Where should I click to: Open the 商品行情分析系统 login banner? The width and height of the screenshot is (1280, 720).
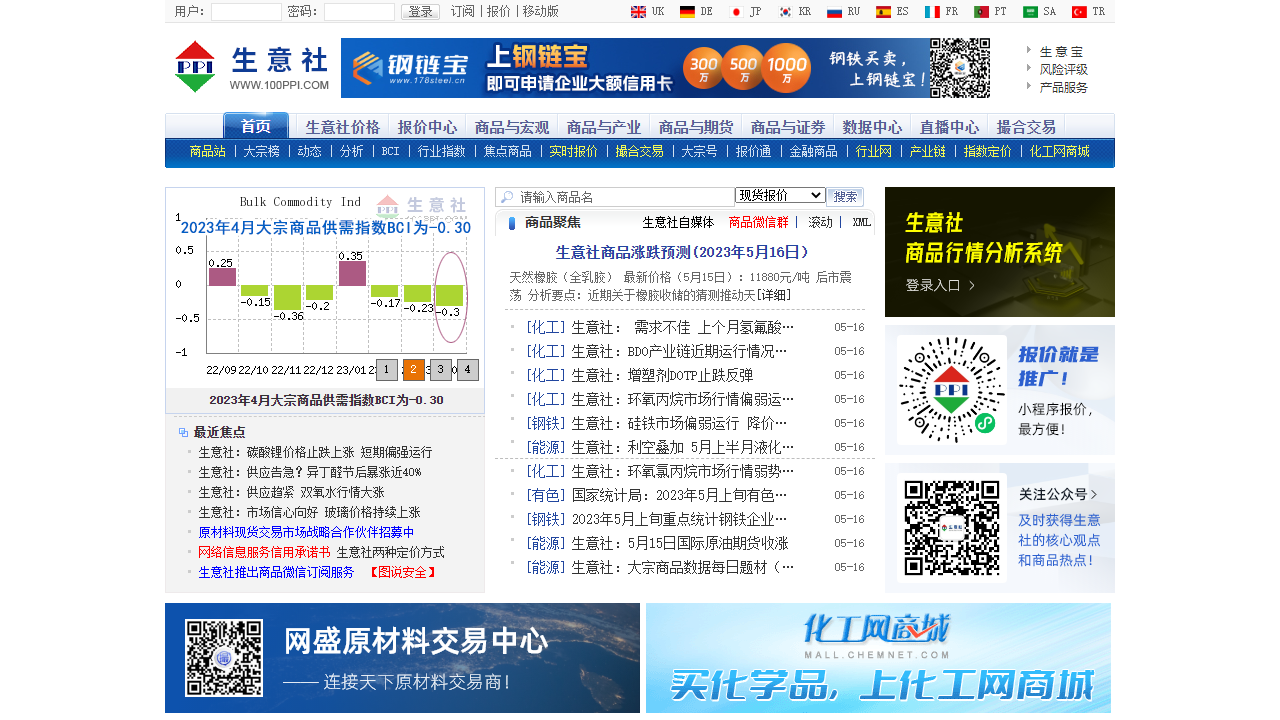click(x=999, y=252)
